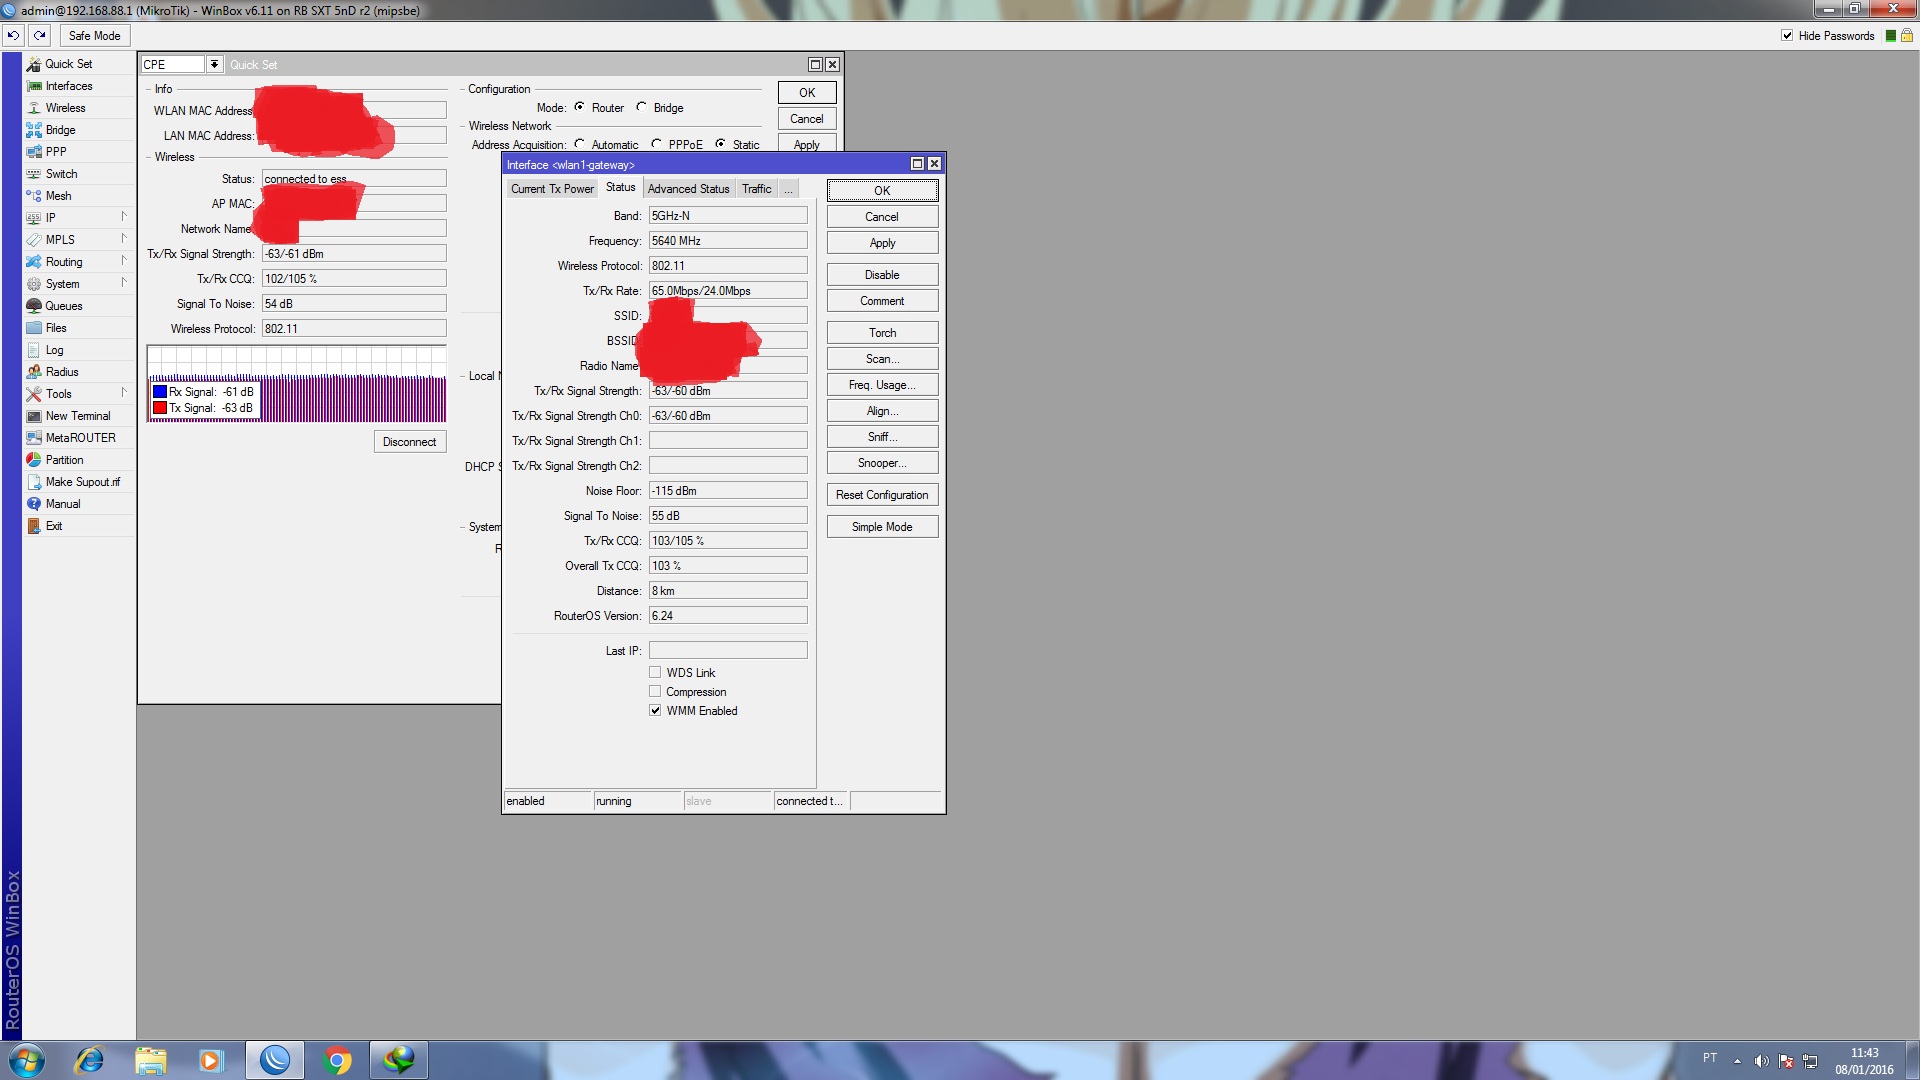
Task: Click the Bridge sidebar icon
Action: 34,130
